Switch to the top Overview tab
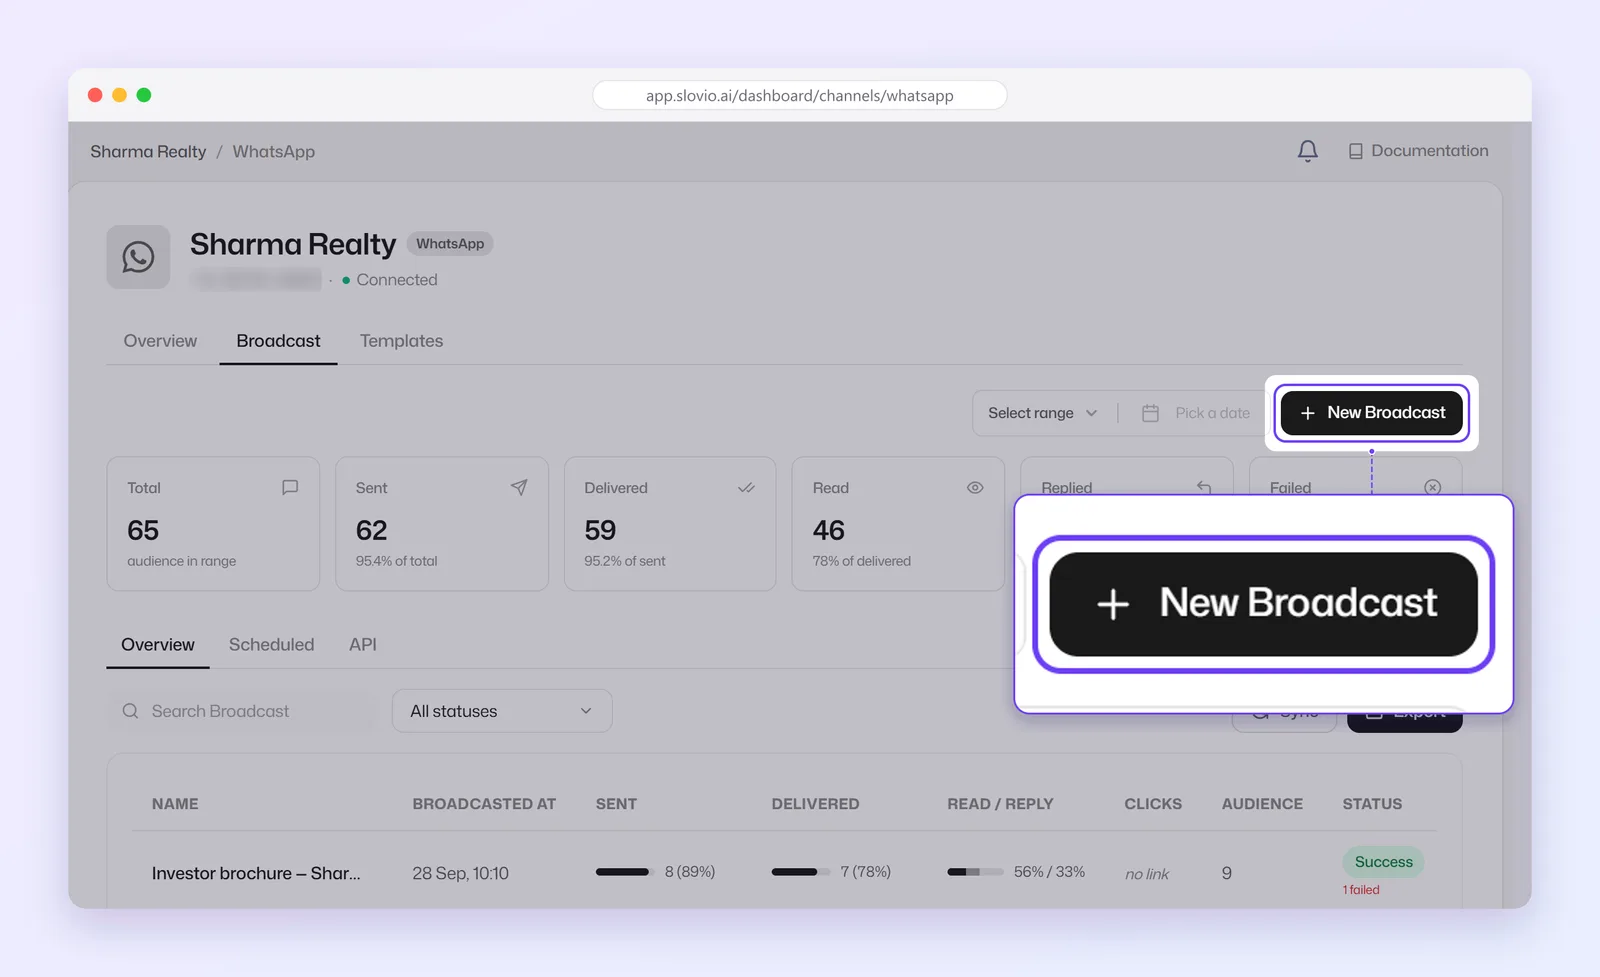Image resolution: width=1600 pixels, height=977 pixels. [x=160, y=341]
